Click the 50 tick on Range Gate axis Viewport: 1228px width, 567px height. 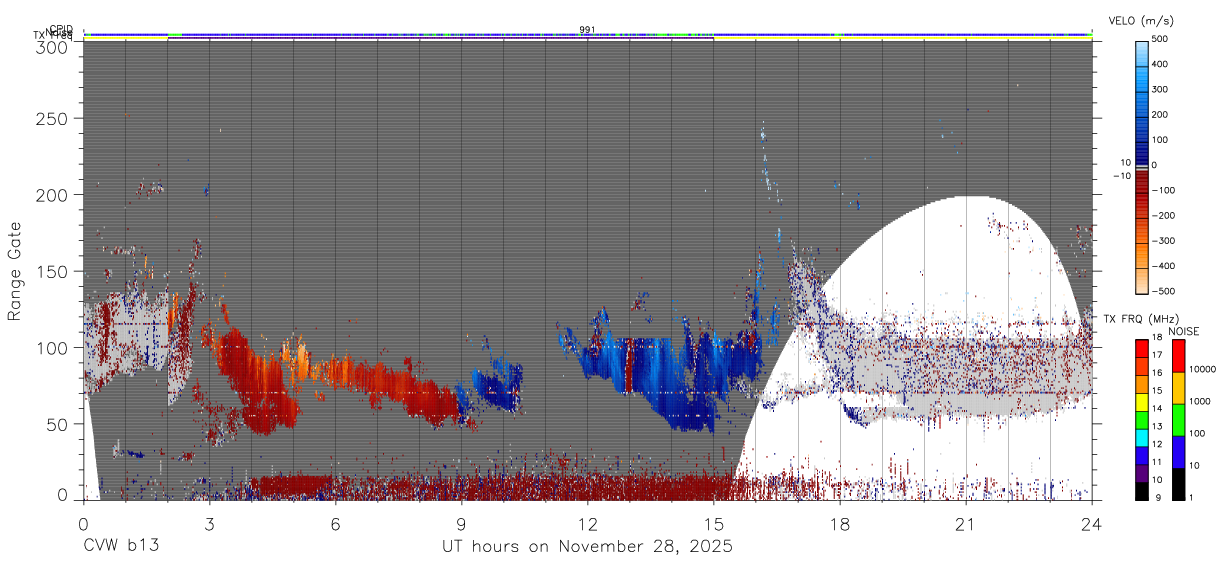[x=57, y=424]
